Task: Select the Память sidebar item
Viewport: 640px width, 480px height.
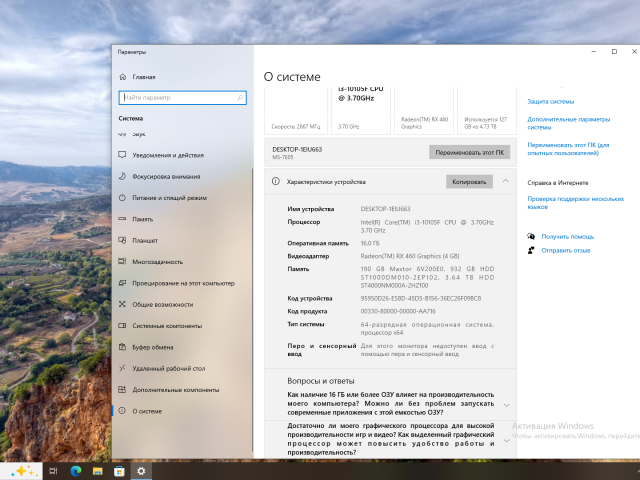Action: [142, 219]
